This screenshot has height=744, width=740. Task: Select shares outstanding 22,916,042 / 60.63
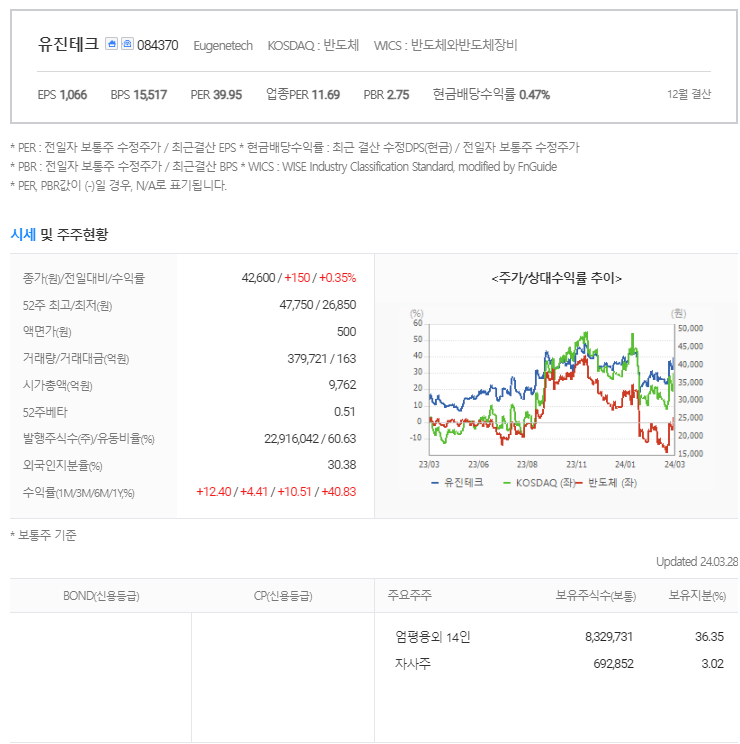click(310, 439)
